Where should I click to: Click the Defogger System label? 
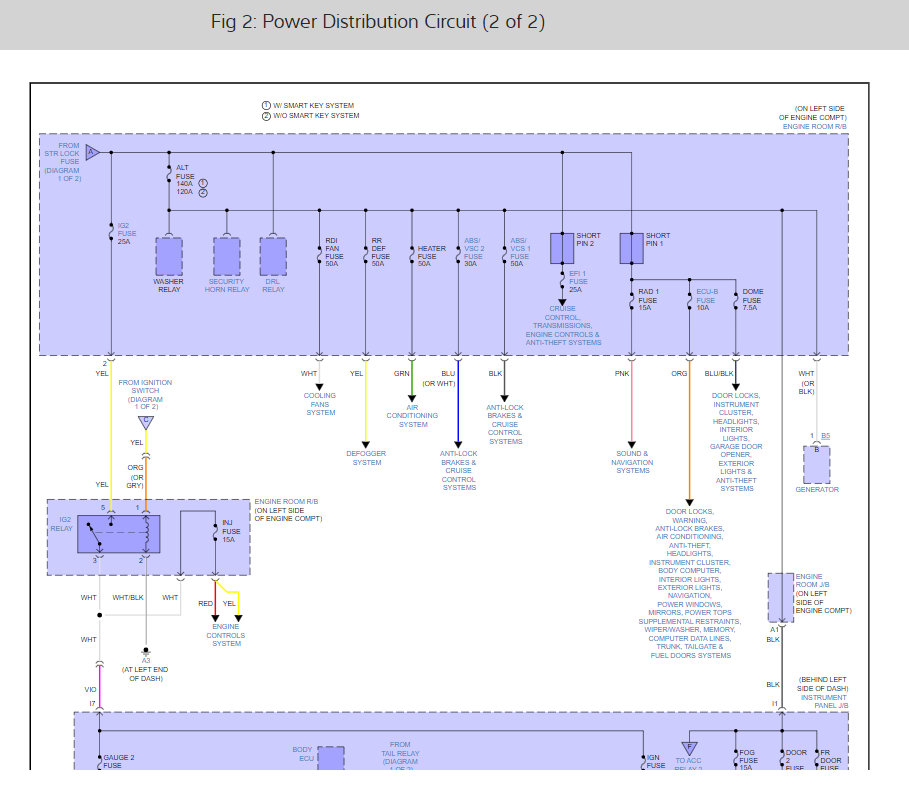(366, 458)
